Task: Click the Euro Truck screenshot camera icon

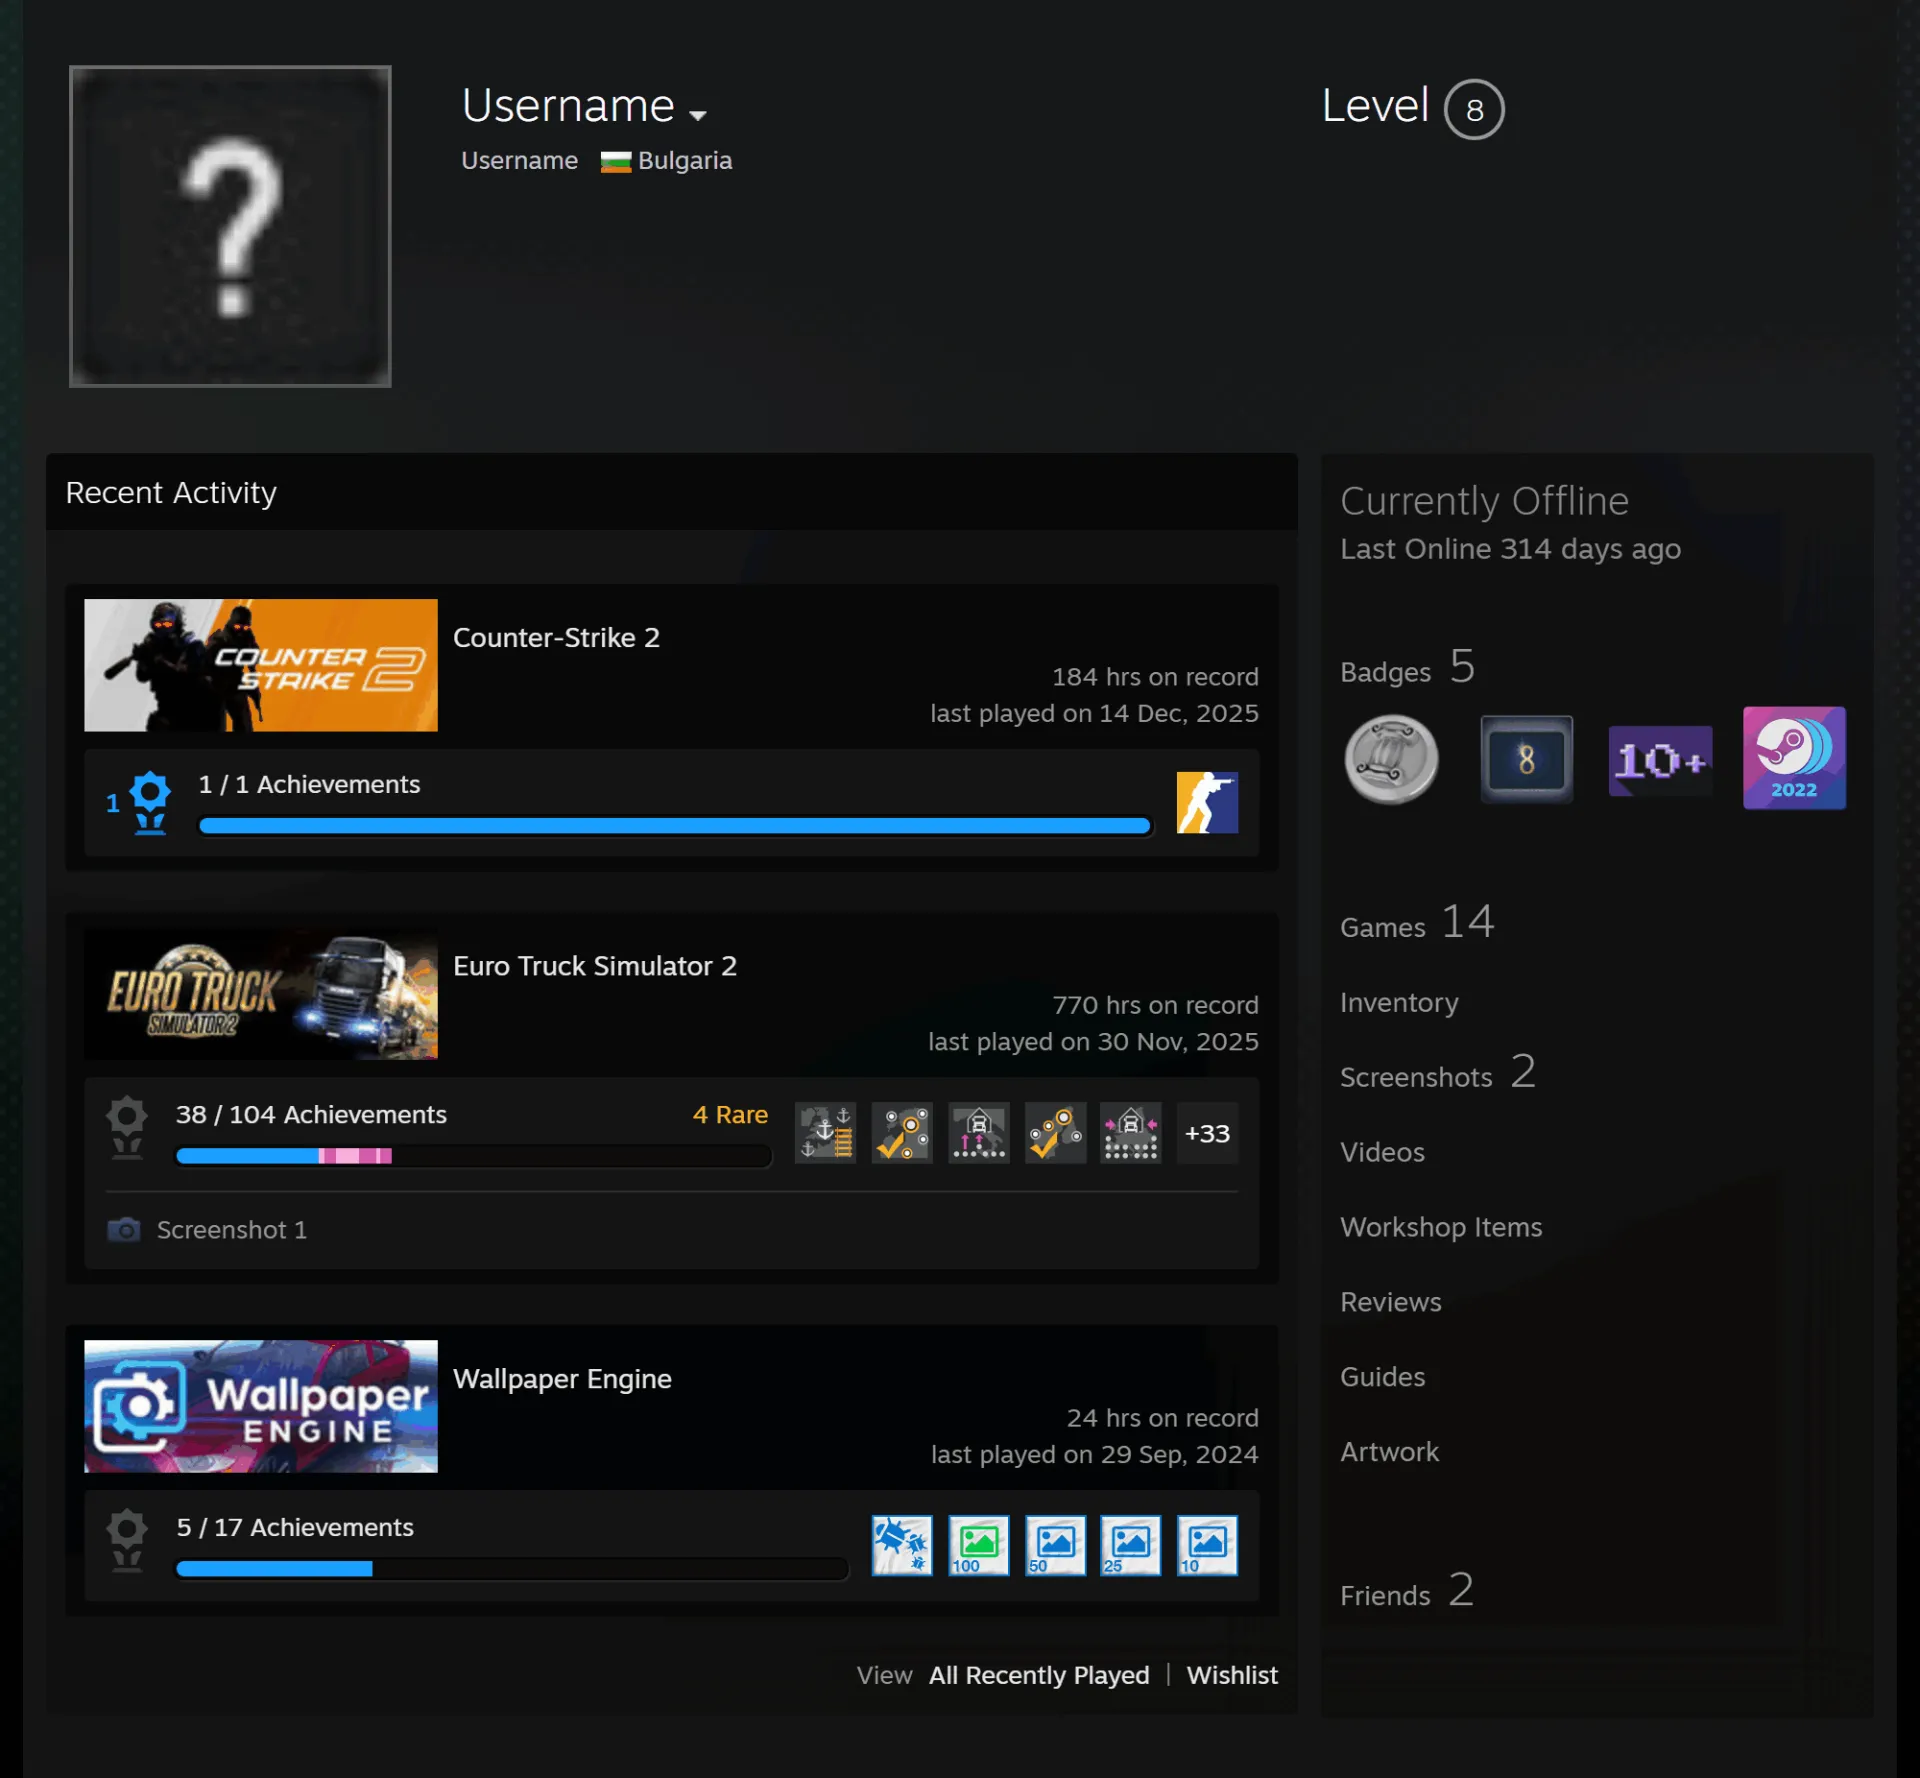Action: coord(124,1229)
